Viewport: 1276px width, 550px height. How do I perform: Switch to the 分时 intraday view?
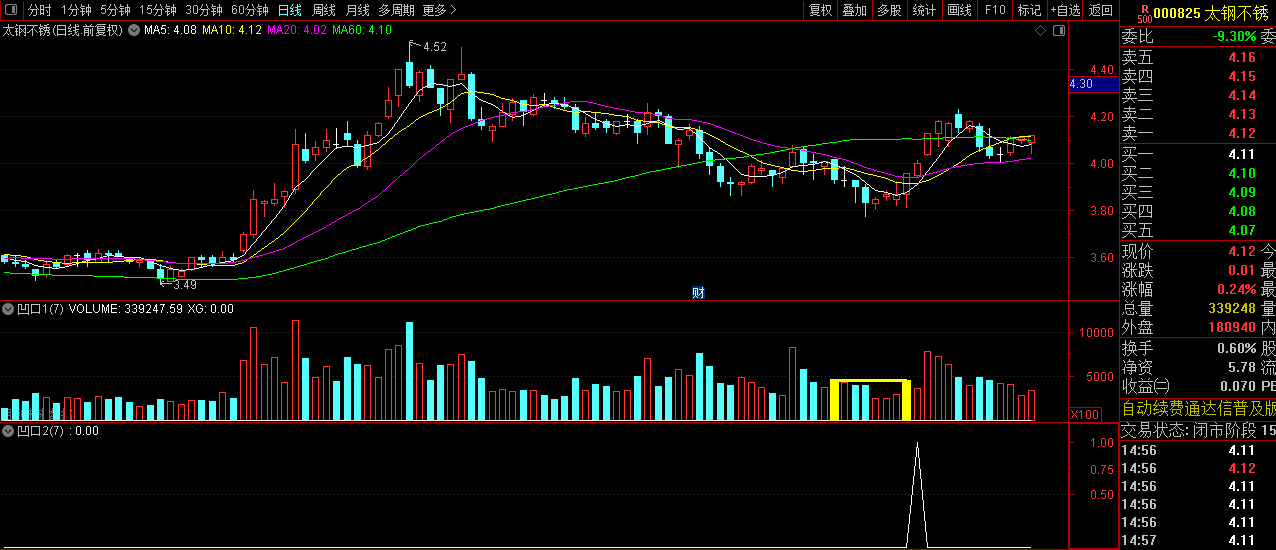point(39,10)
